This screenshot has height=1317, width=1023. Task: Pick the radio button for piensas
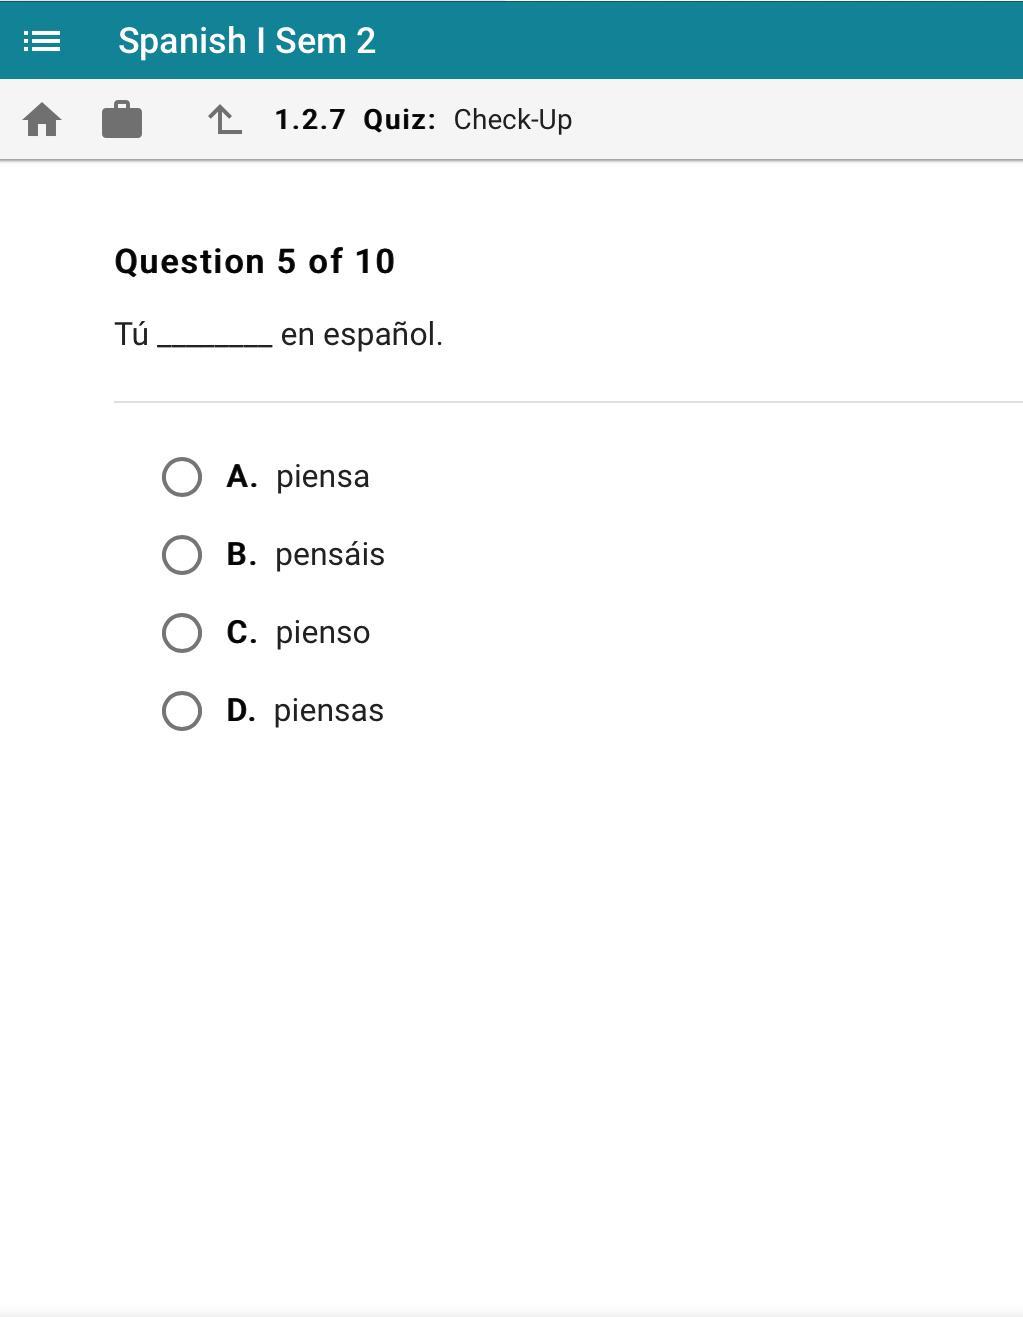(x=182, y=711)
